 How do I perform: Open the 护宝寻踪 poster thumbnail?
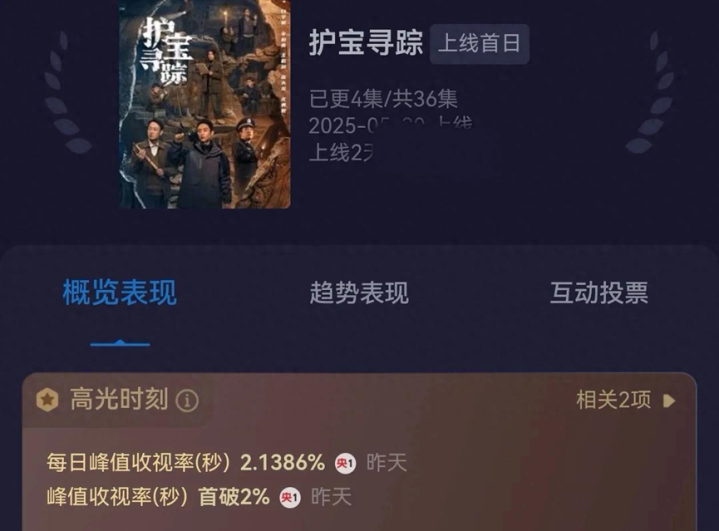[205, 104]
